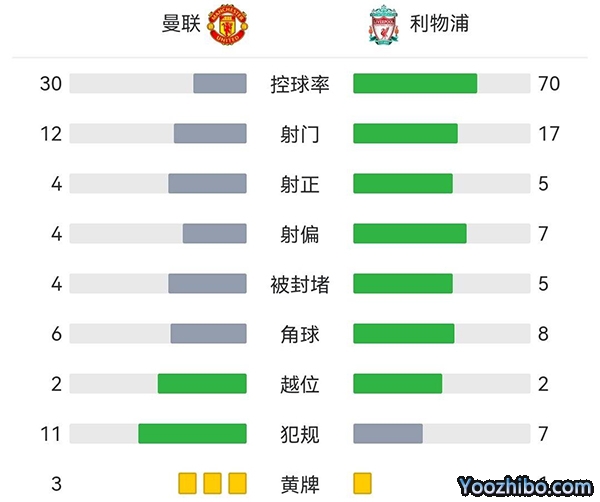Select the 黄牌 yellow cards label
The width and height of the screenshot is (600, 502).
click(x=300, y=484)
